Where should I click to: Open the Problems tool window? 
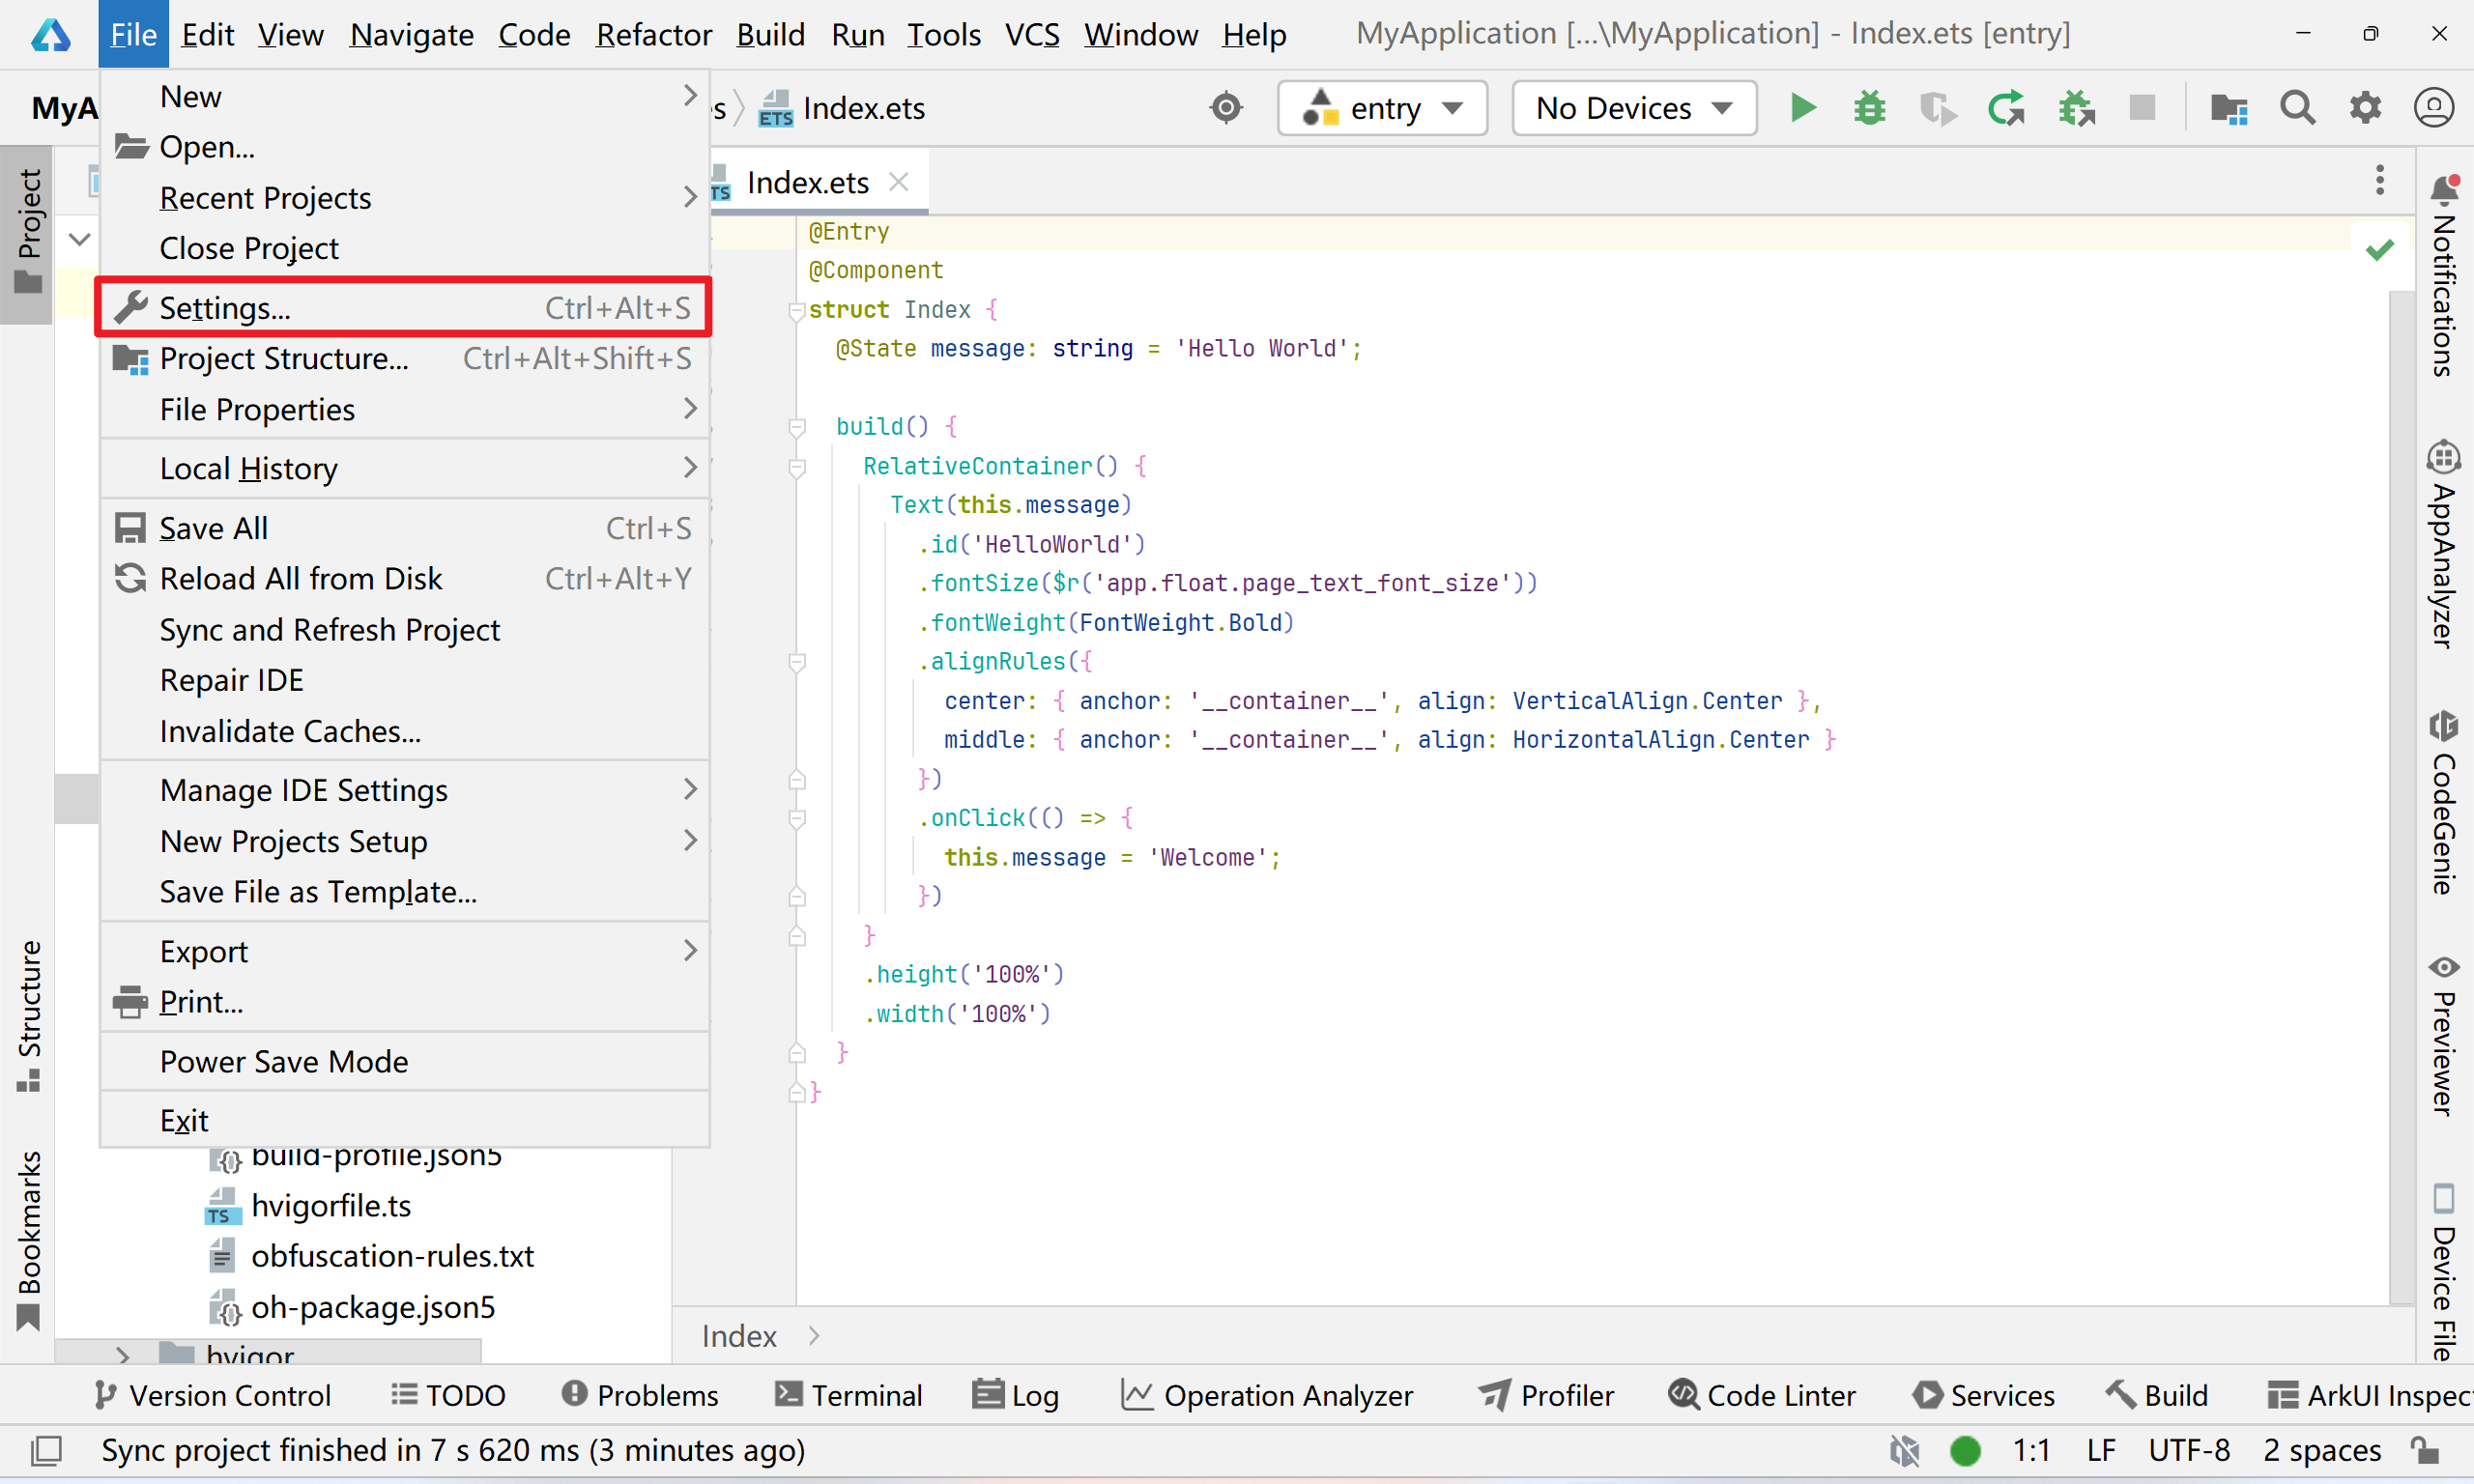tap(640, 1395)
